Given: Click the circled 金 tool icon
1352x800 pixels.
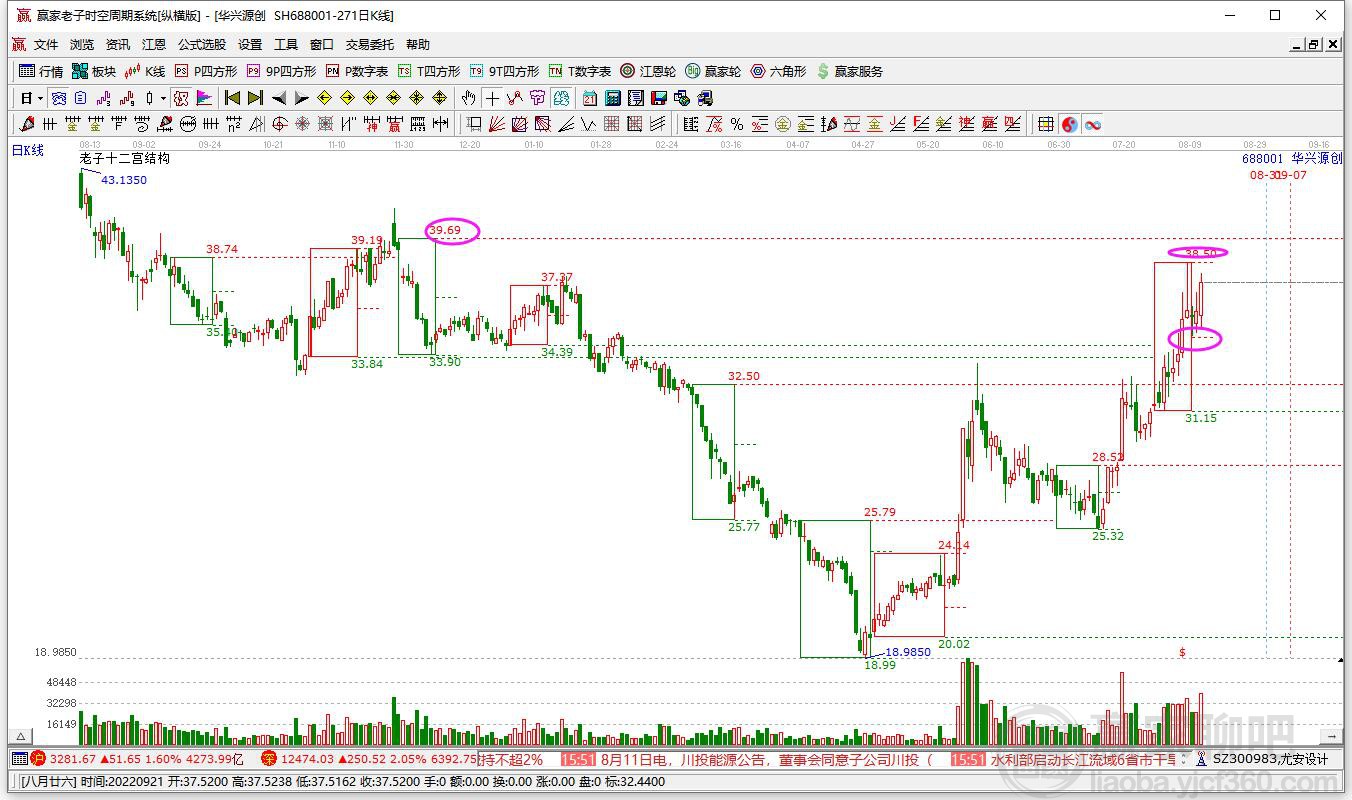Looking at the screenshot, I should (783, 124).
